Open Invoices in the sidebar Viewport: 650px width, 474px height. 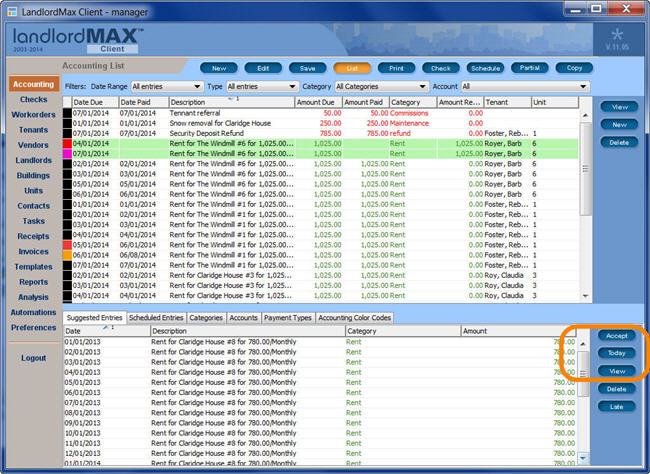34,251
